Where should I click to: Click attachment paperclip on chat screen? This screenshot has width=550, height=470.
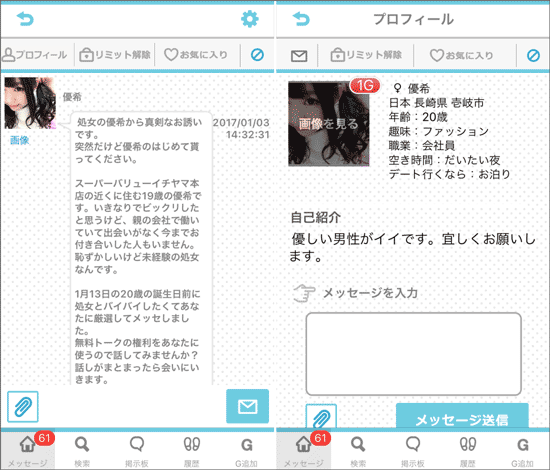[x=23, y=407]
